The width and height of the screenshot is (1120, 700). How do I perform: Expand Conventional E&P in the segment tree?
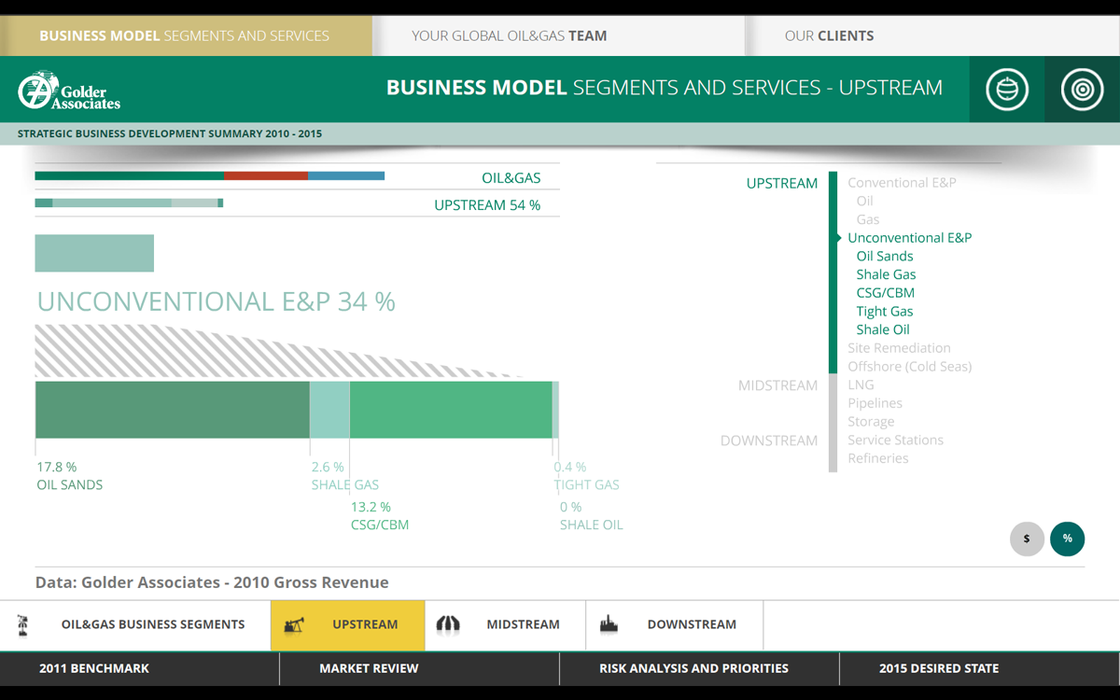pyautogui.click(x=901, y=183)
